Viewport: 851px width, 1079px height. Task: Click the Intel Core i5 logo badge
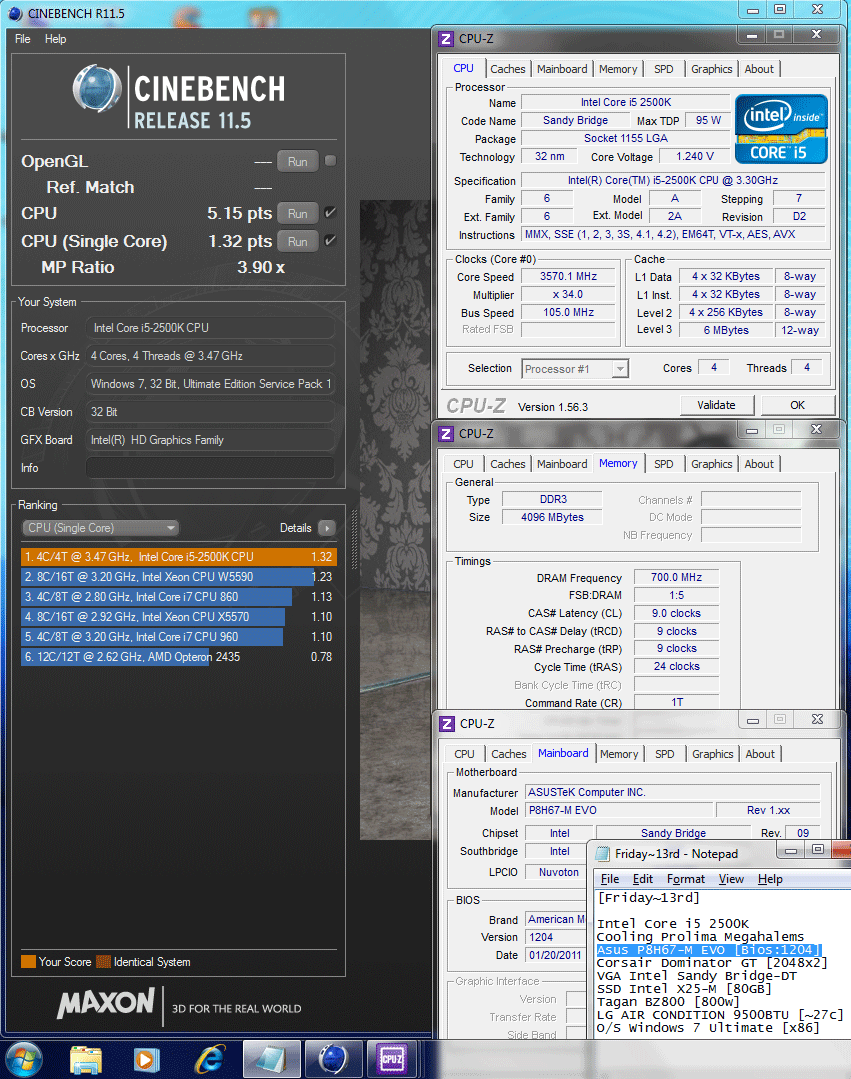pyautogui.click(x=781, y=129)
